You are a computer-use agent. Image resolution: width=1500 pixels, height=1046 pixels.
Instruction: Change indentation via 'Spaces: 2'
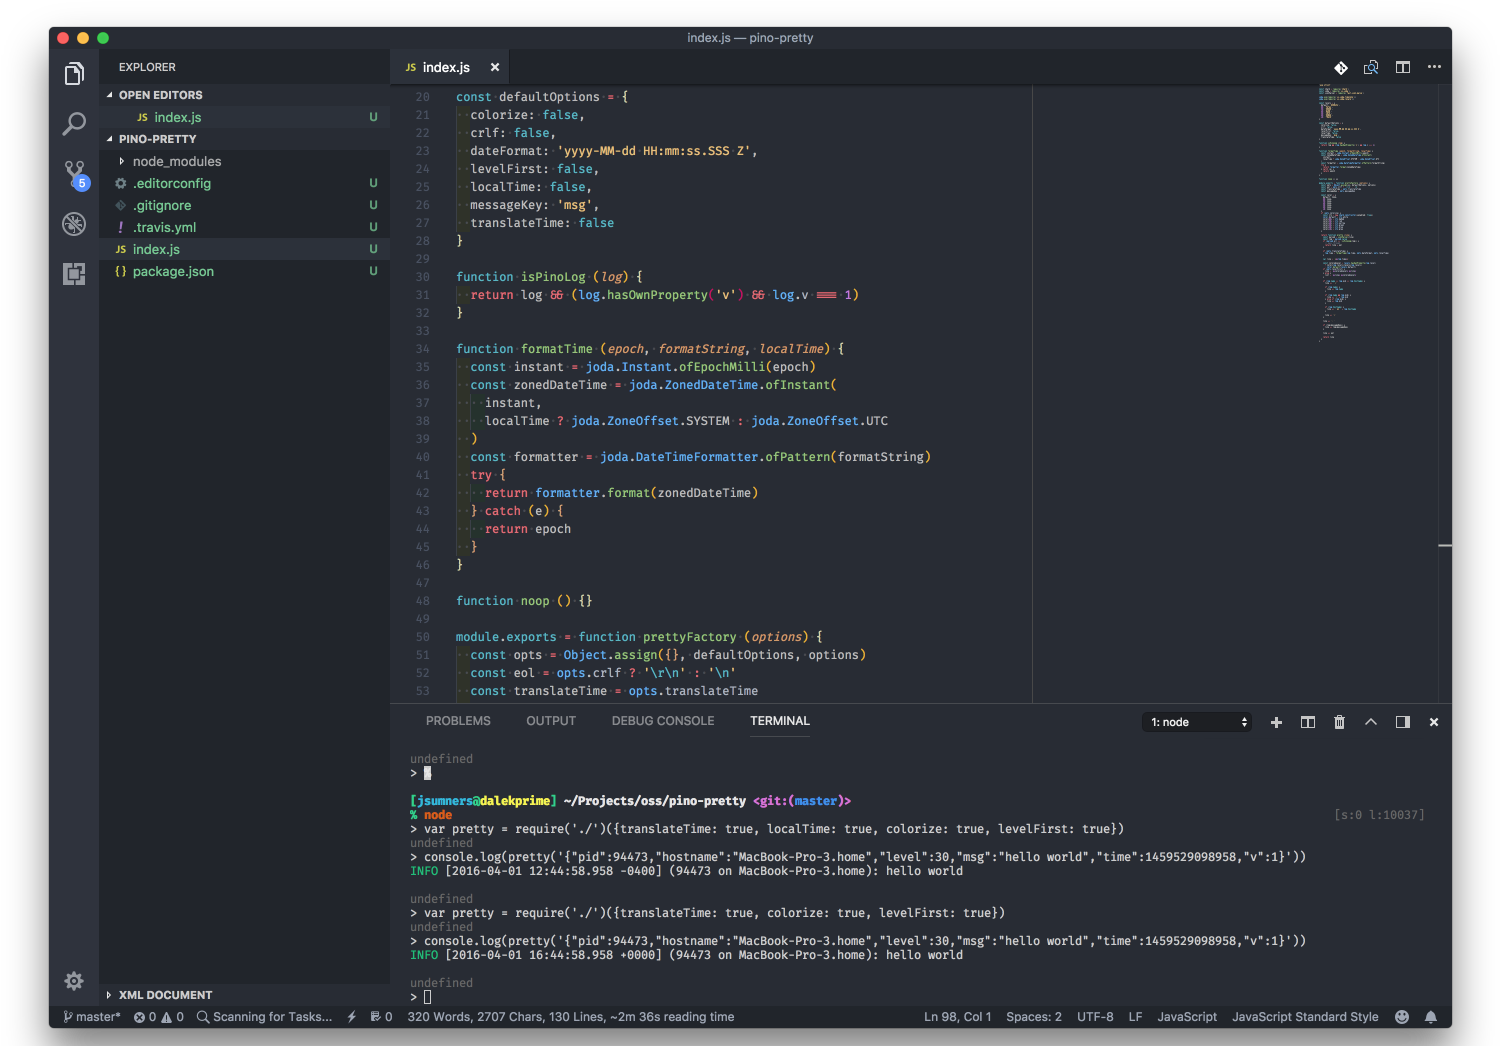tap(1034, 1017)
